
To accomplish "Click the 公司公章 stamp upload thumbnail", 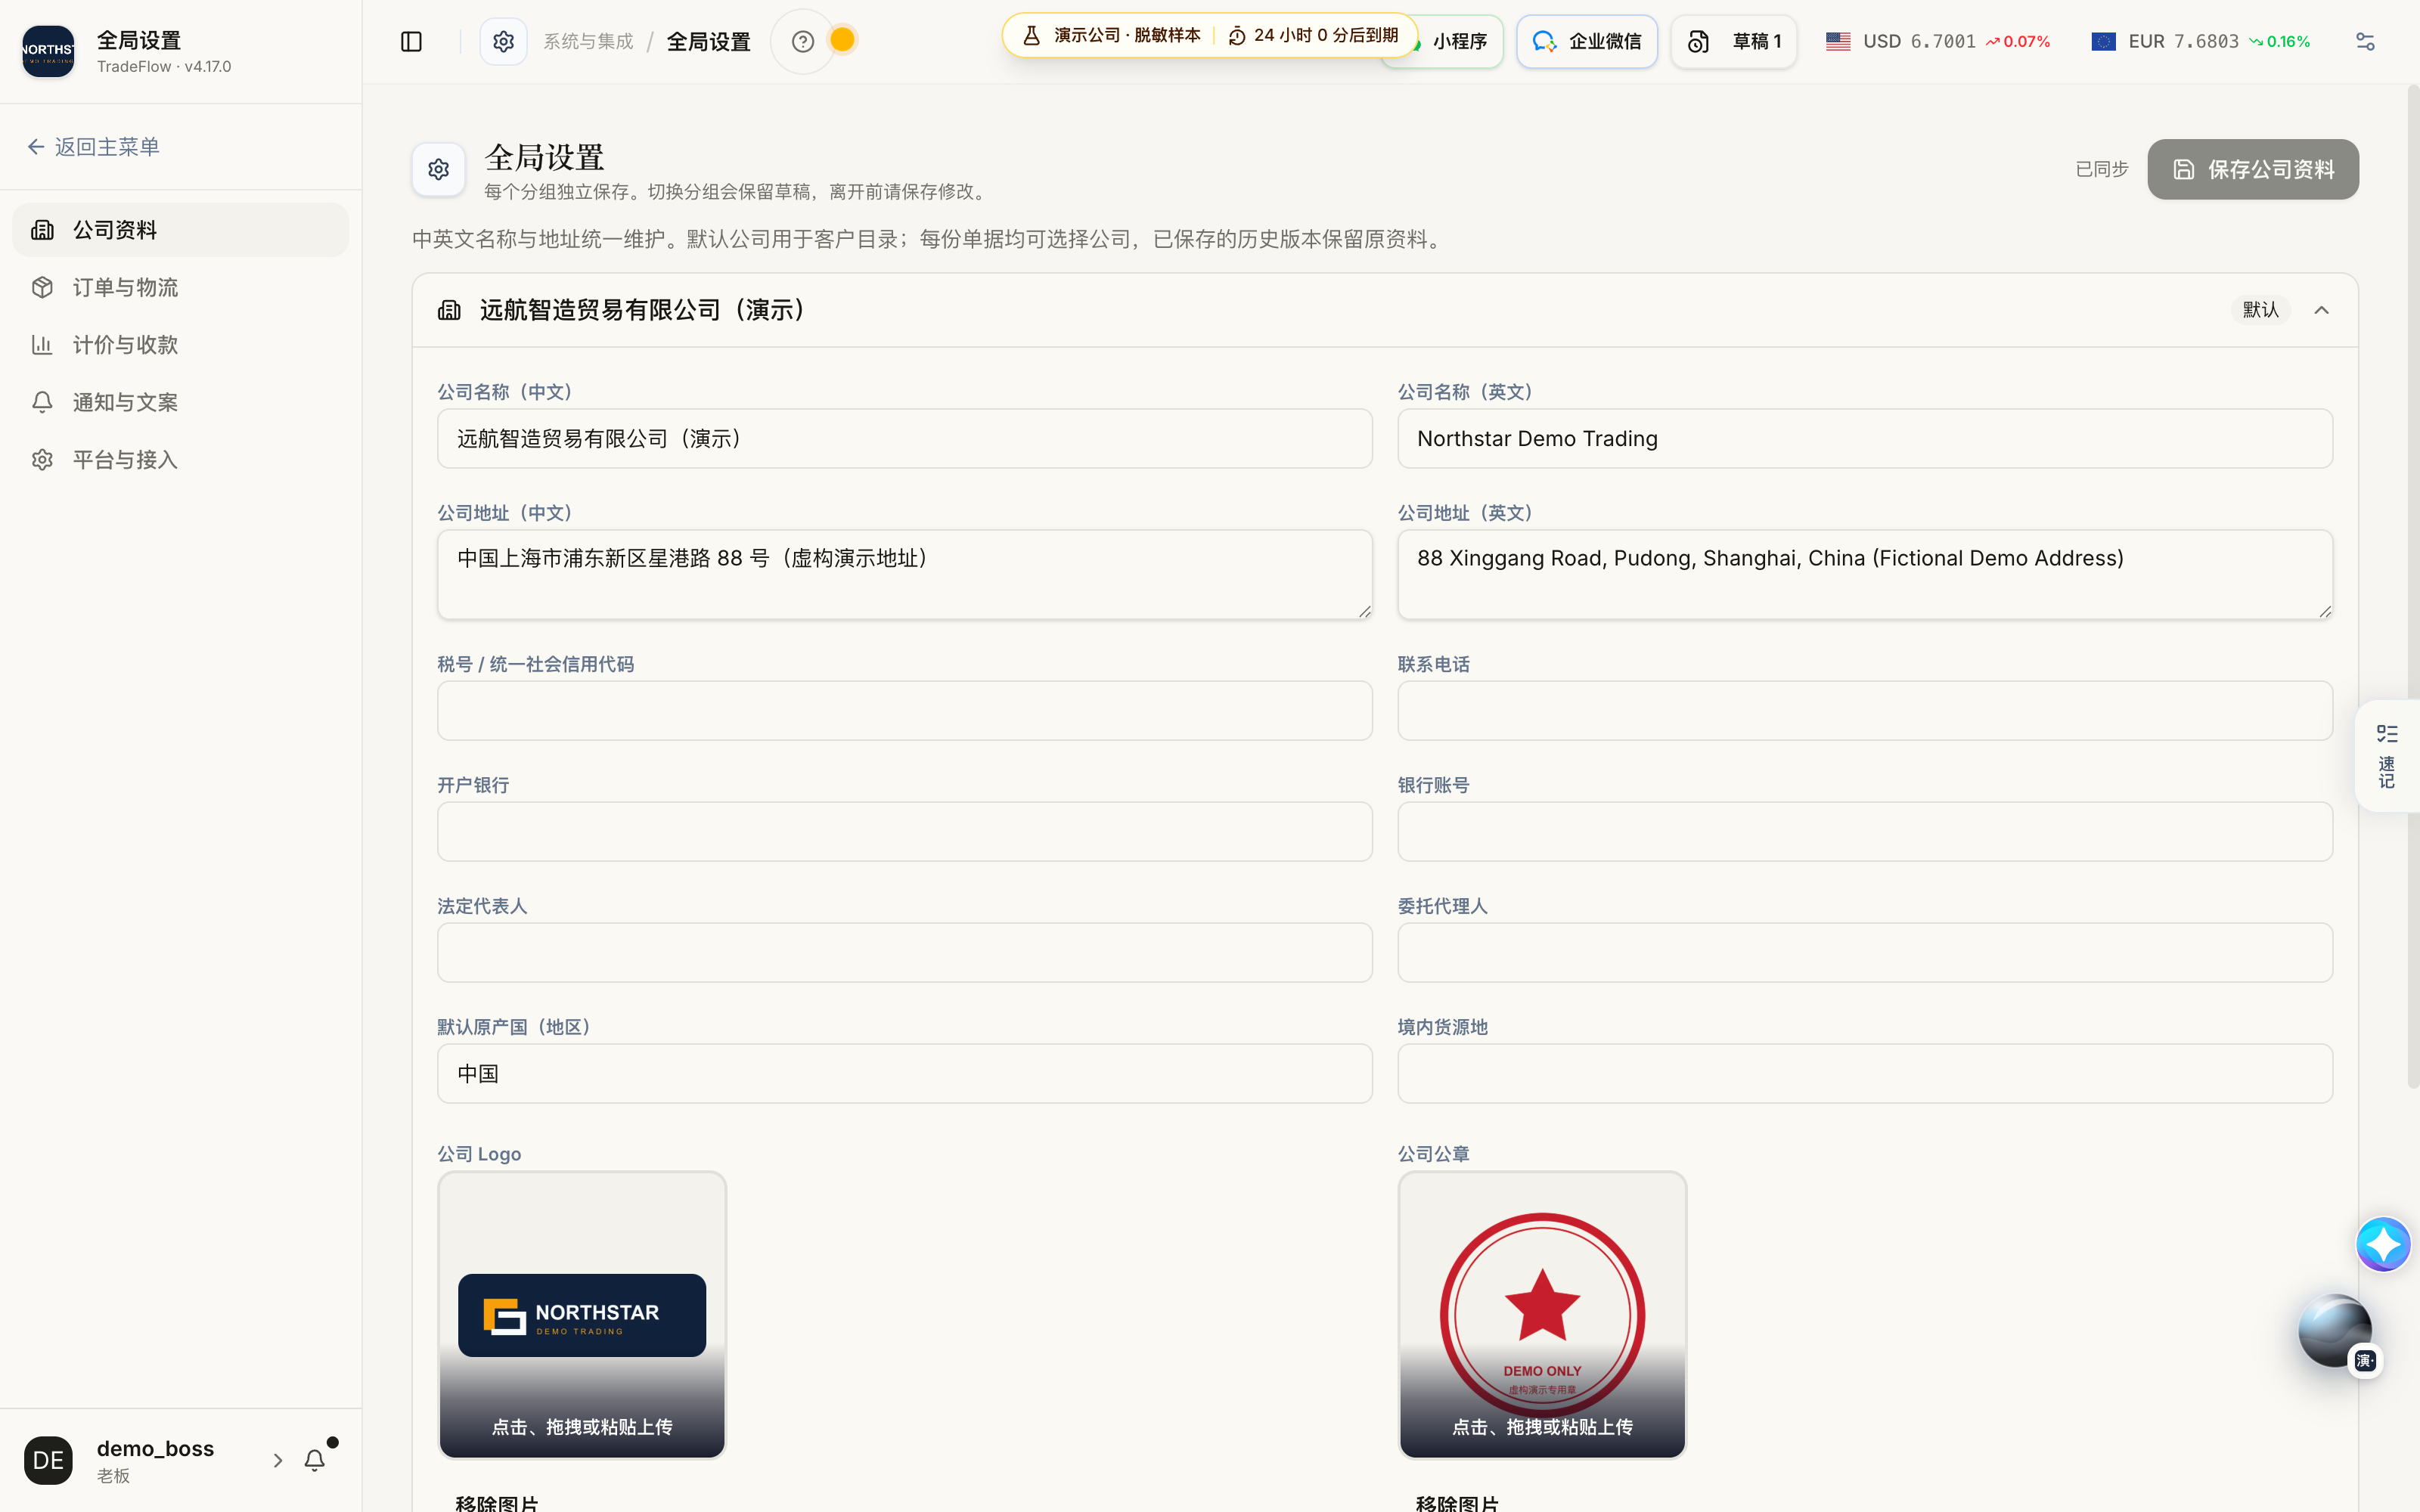I will pos(1542,1314).
